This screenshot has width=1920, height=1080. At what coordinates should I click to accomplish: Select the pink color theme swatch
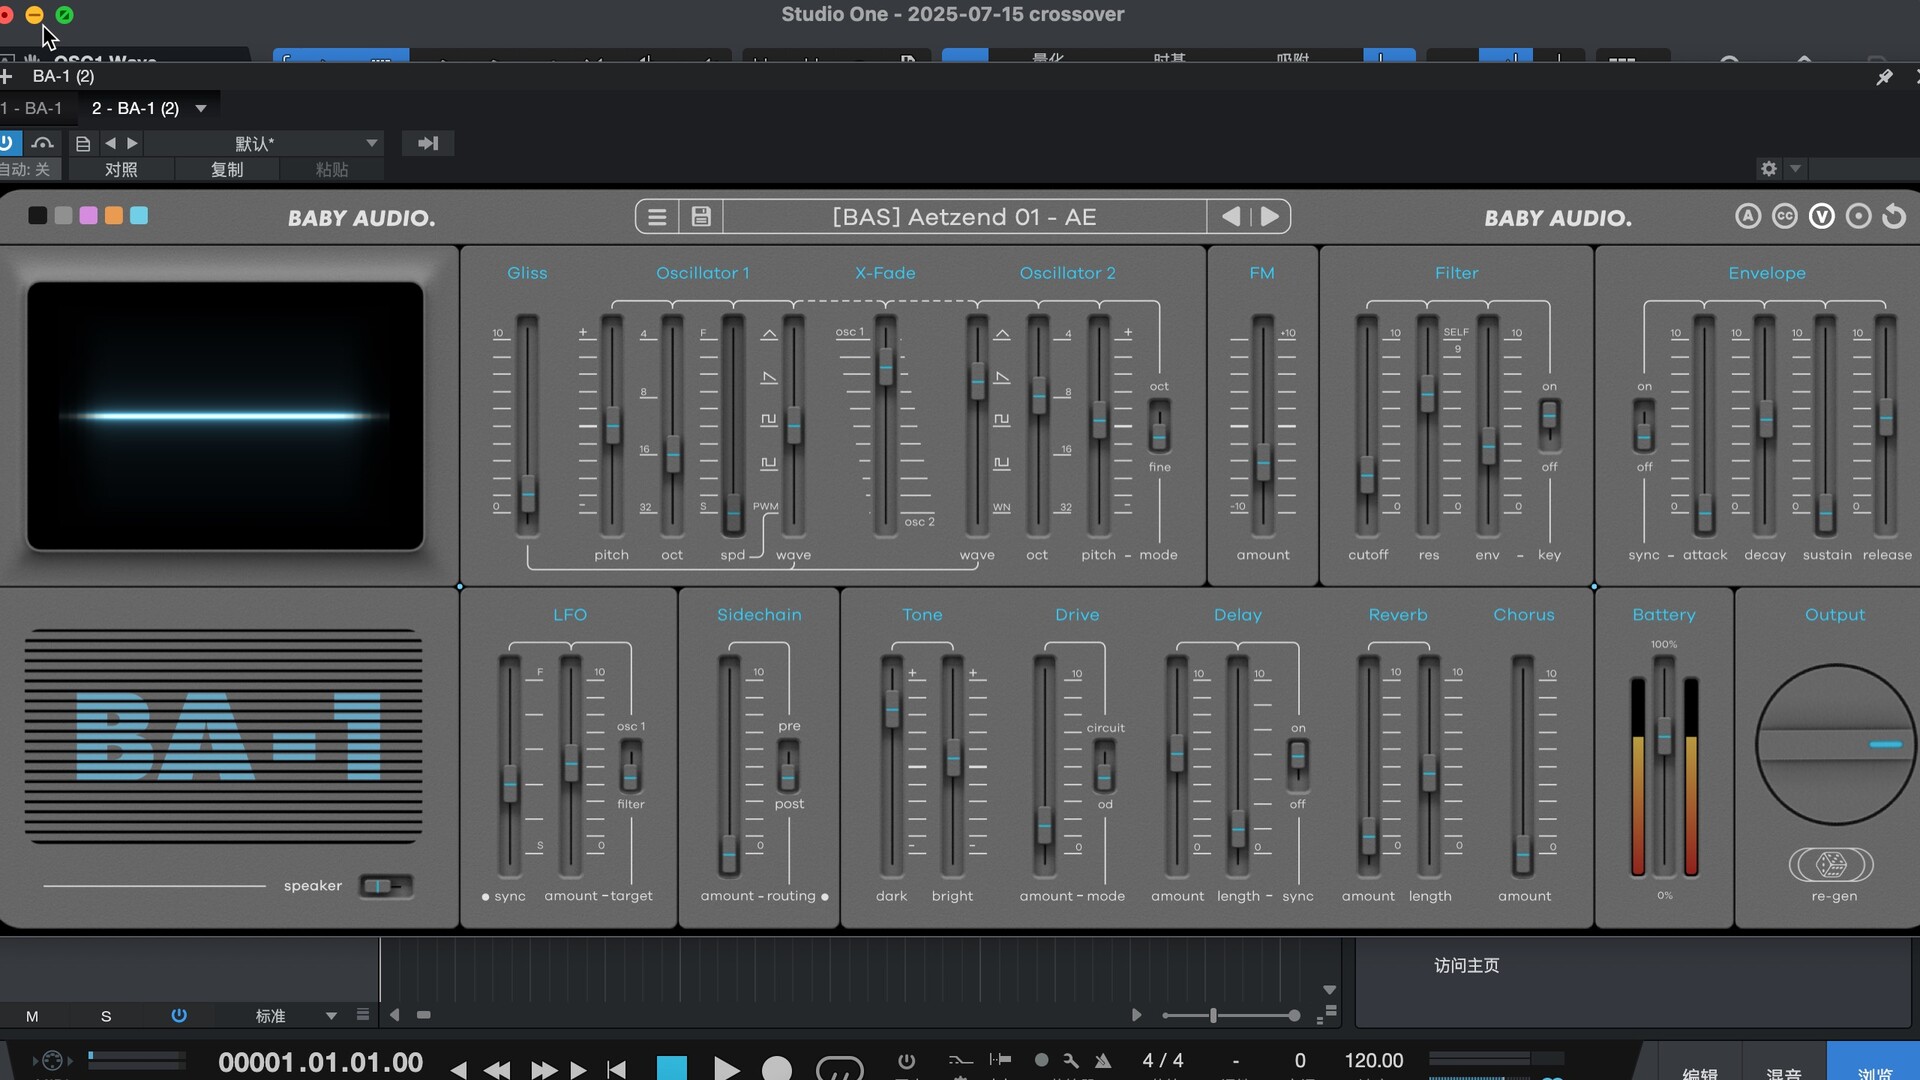(88, 215)
